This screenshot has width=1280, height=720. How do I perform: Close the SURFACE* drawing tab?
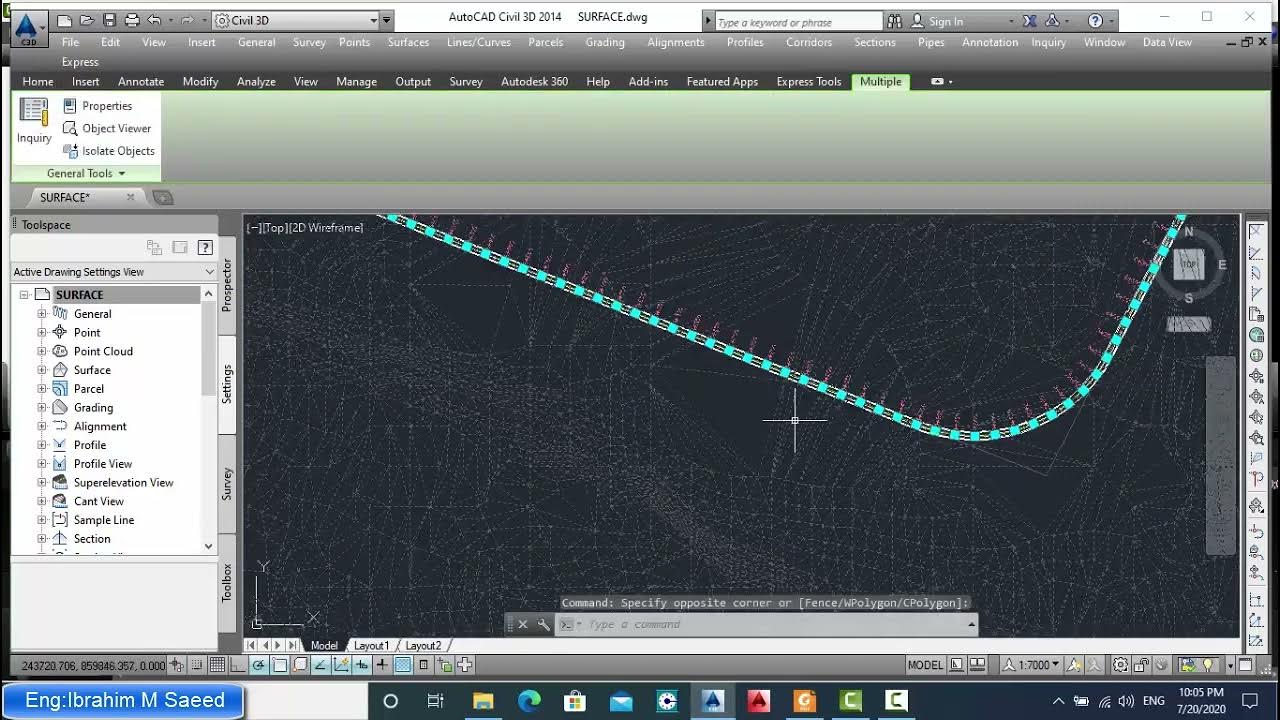click(x=130, y=197)
